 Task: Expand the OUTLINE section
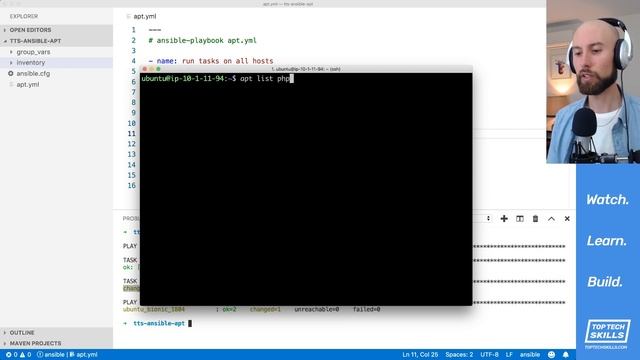(56, 333)
